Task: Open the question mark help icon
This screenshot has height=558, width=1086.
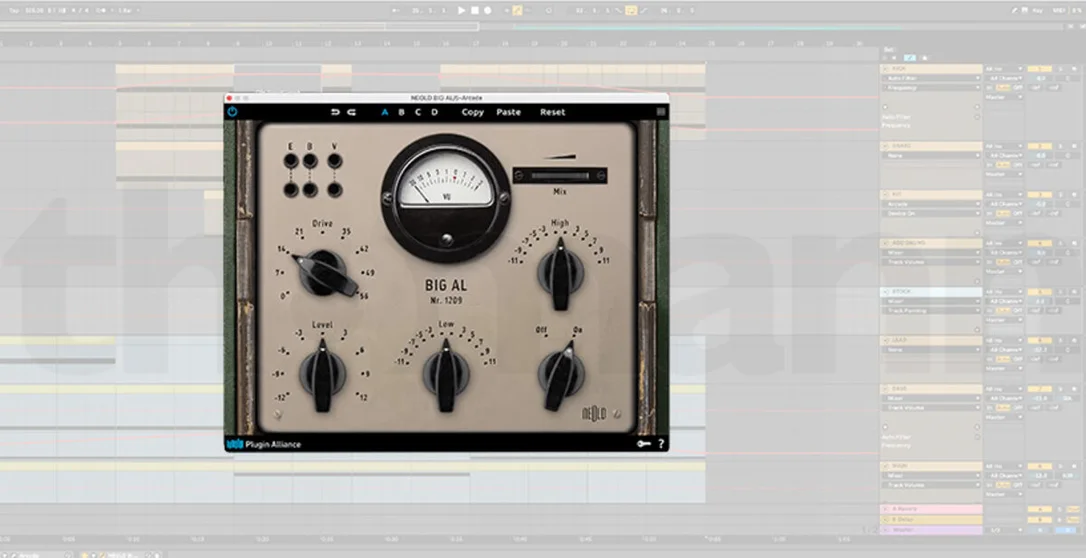Action: pos(661,444)
